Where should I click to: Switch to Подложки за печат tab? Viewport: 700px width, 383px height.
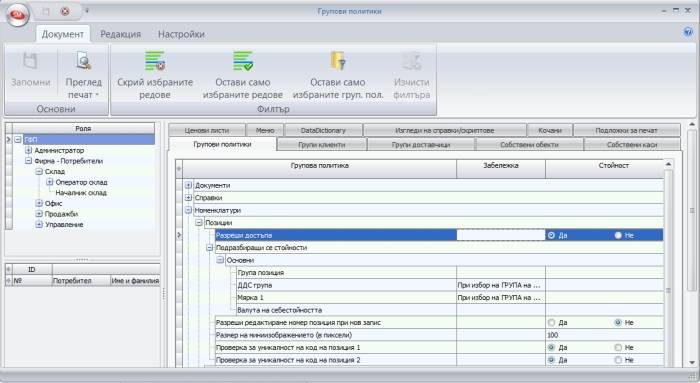(x=626, y=130)
